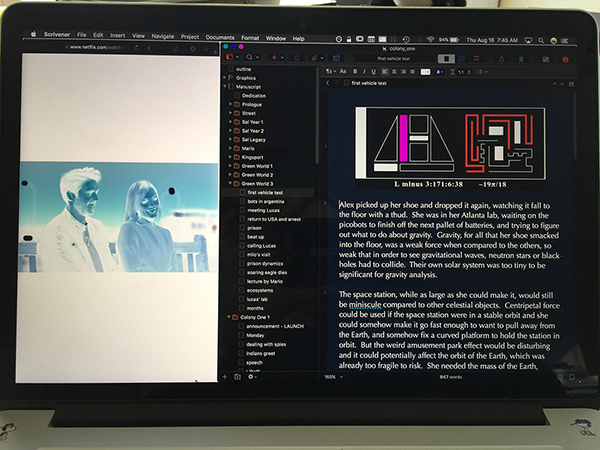Open the orange Inspector info icon
The image size is (600, 450).
565,60
